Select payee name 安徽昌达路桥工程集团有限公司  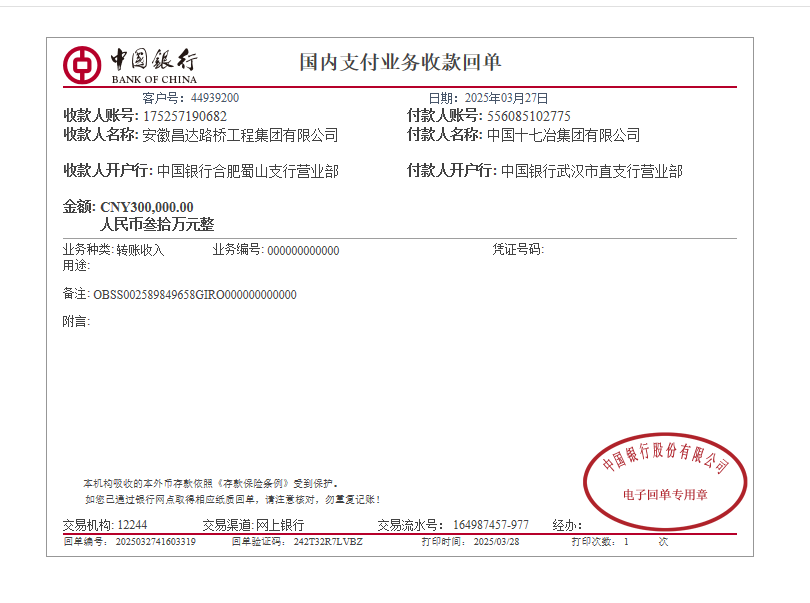click(x=240, y=135)
